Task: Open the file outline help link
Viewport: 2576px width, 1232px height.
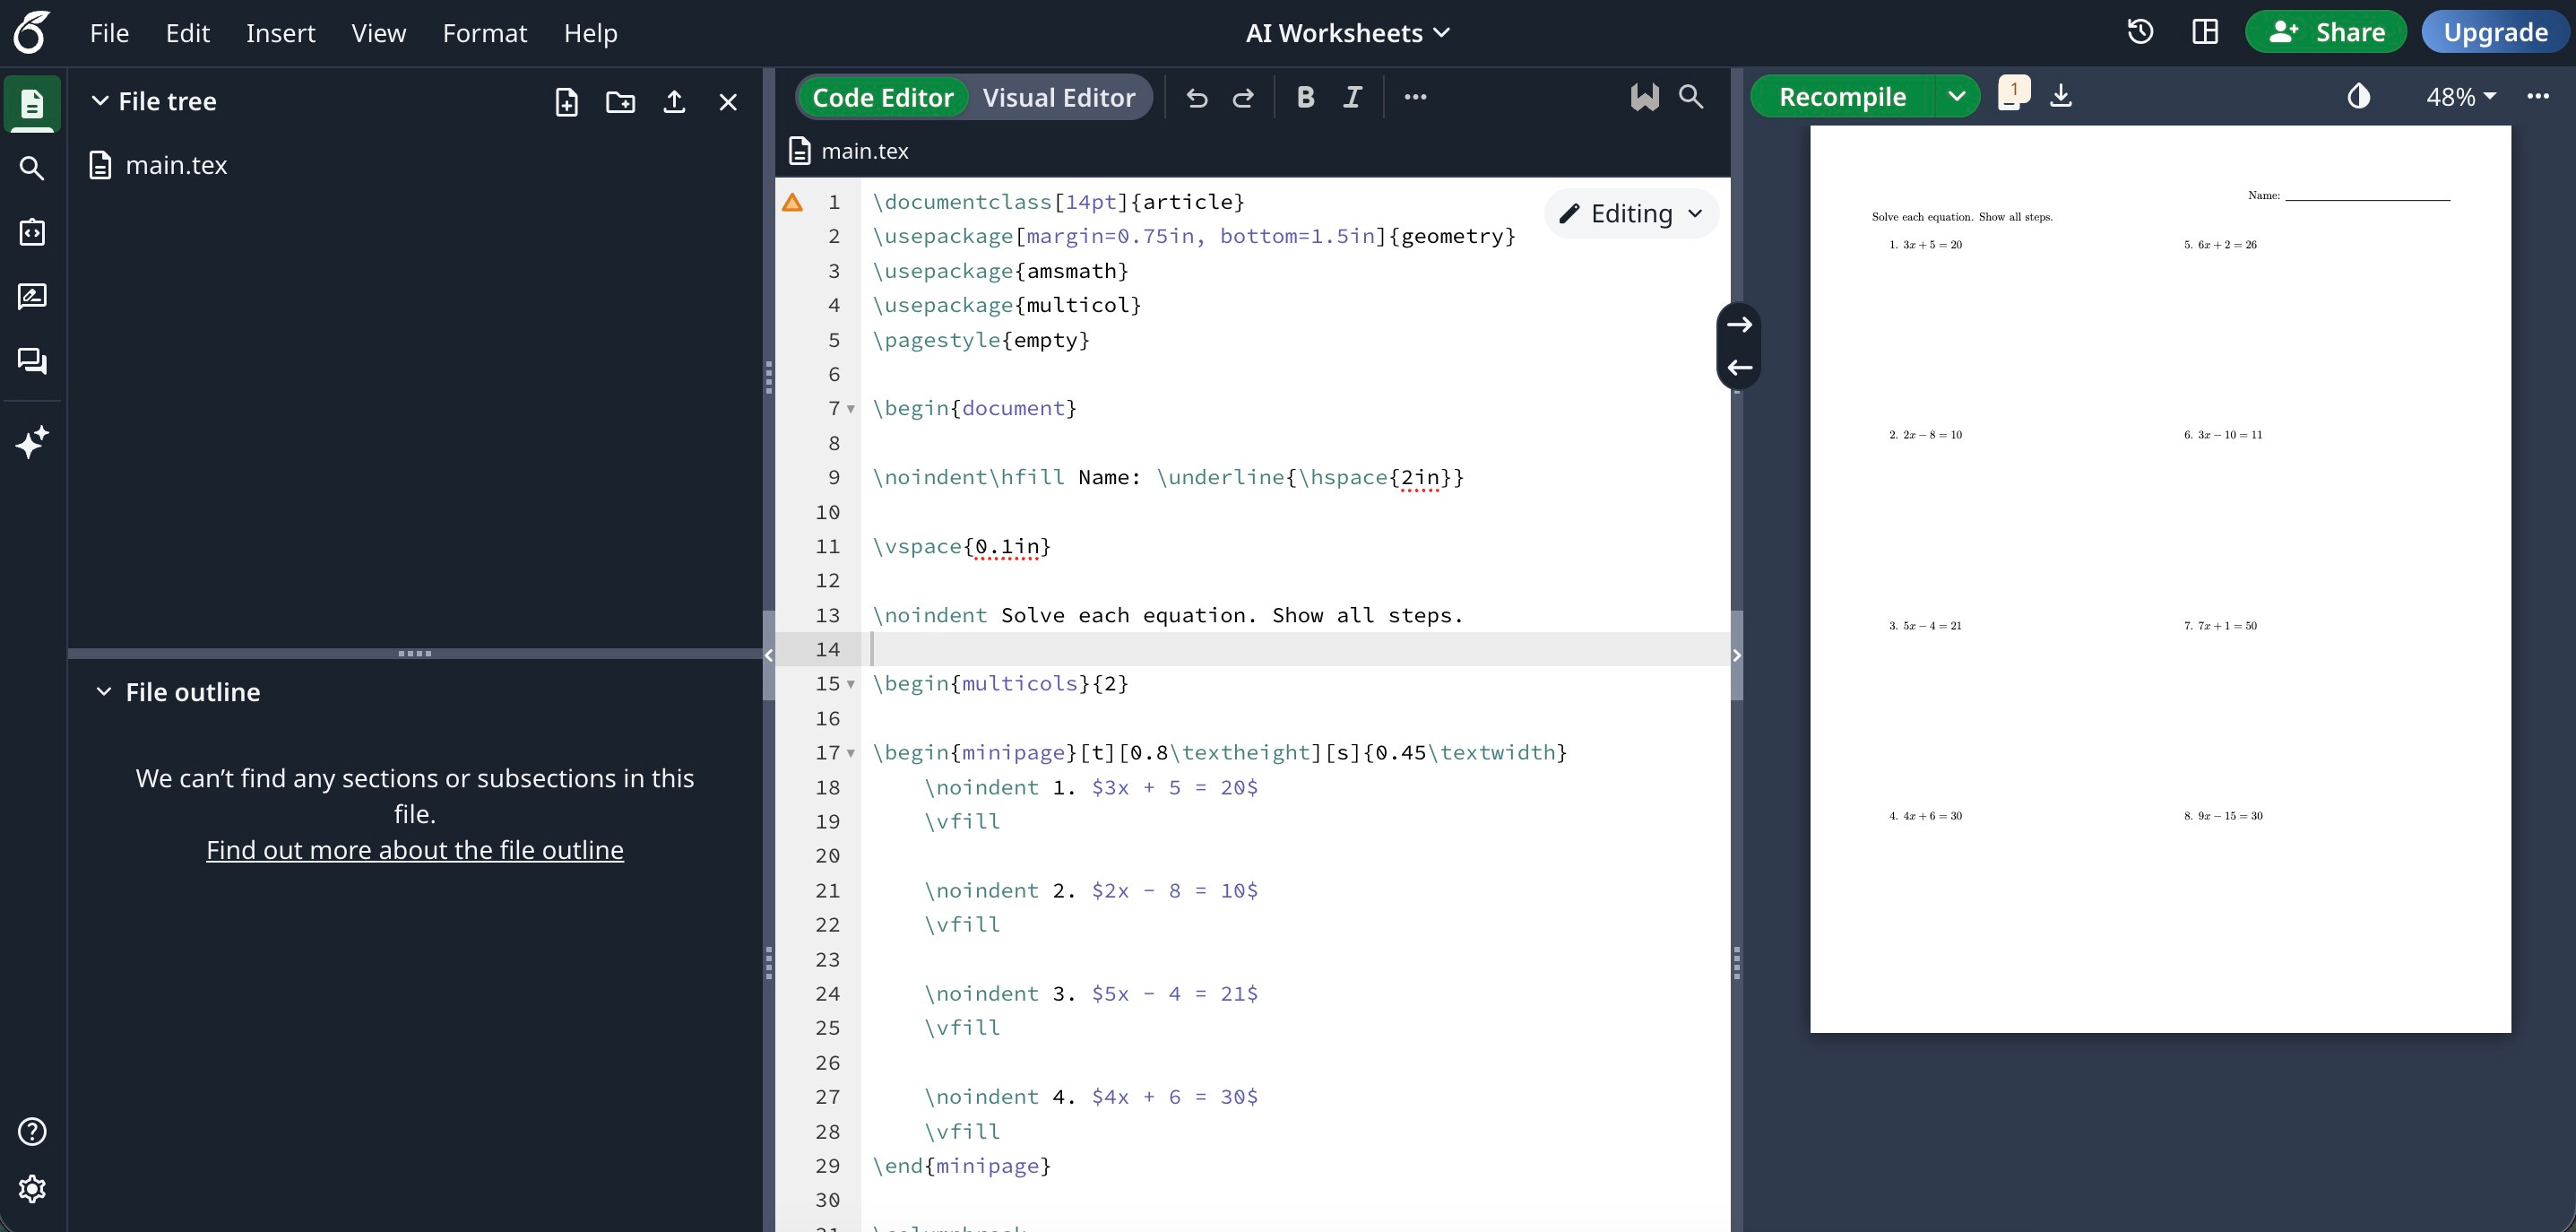Action: pyautogui.click(x=414, y=850)
